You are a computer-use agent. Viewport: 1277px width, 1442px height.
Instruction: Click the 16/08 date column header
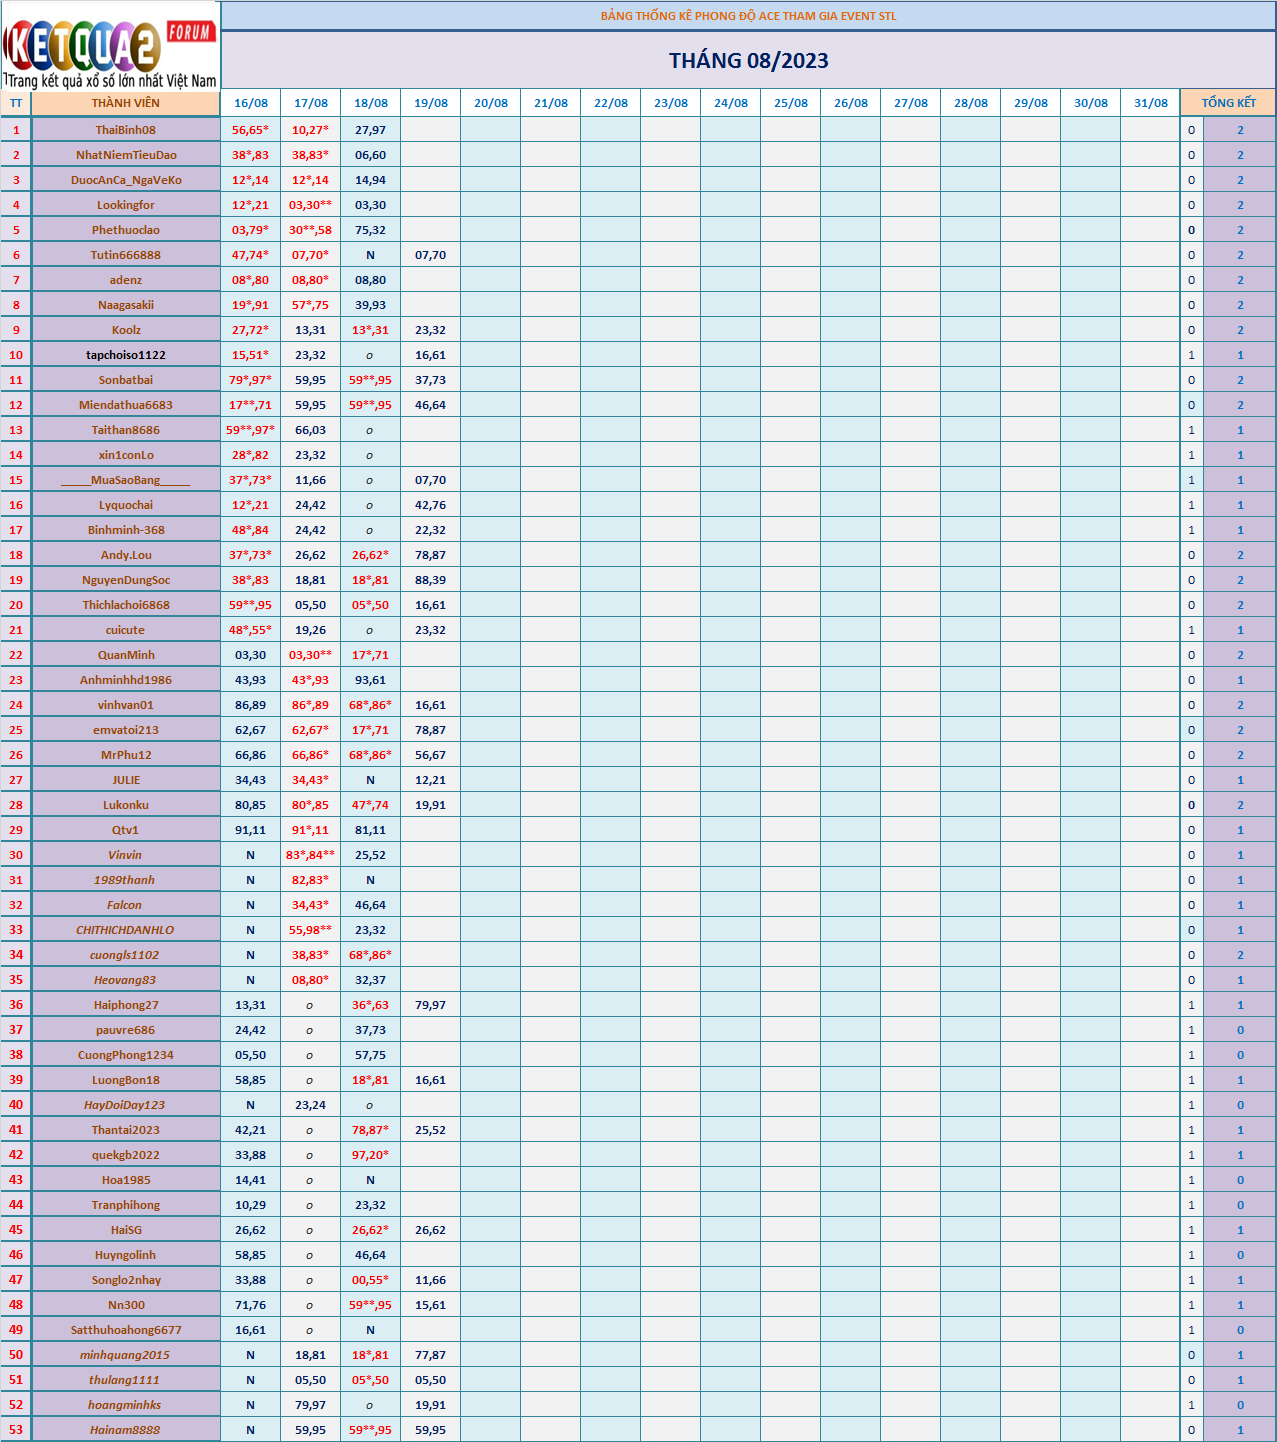pyautogui.click(x=251, y=103)
